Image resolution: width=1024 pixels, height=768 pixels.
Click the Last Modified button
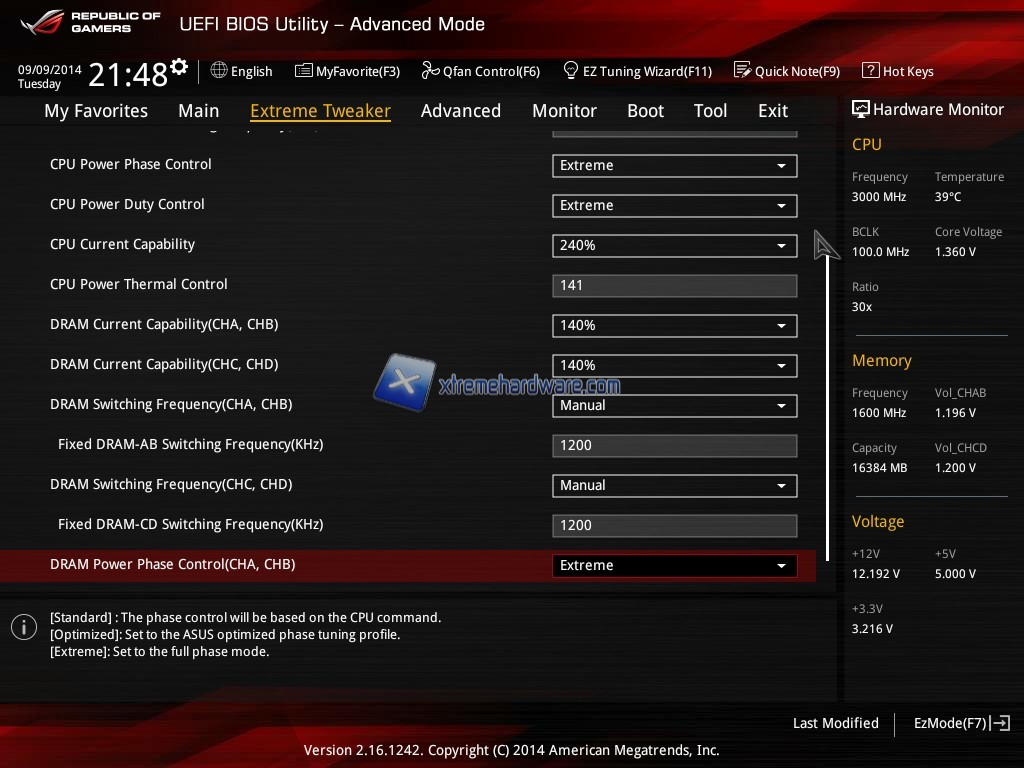pos(835,723)
